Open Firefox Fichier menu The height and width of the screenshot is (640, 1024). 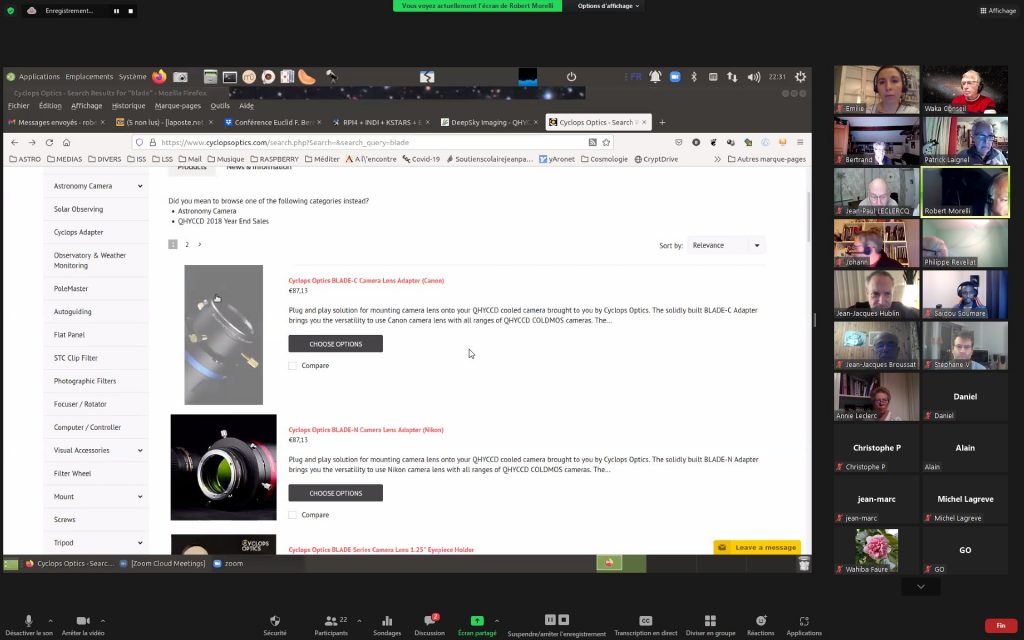pos(18,106)
